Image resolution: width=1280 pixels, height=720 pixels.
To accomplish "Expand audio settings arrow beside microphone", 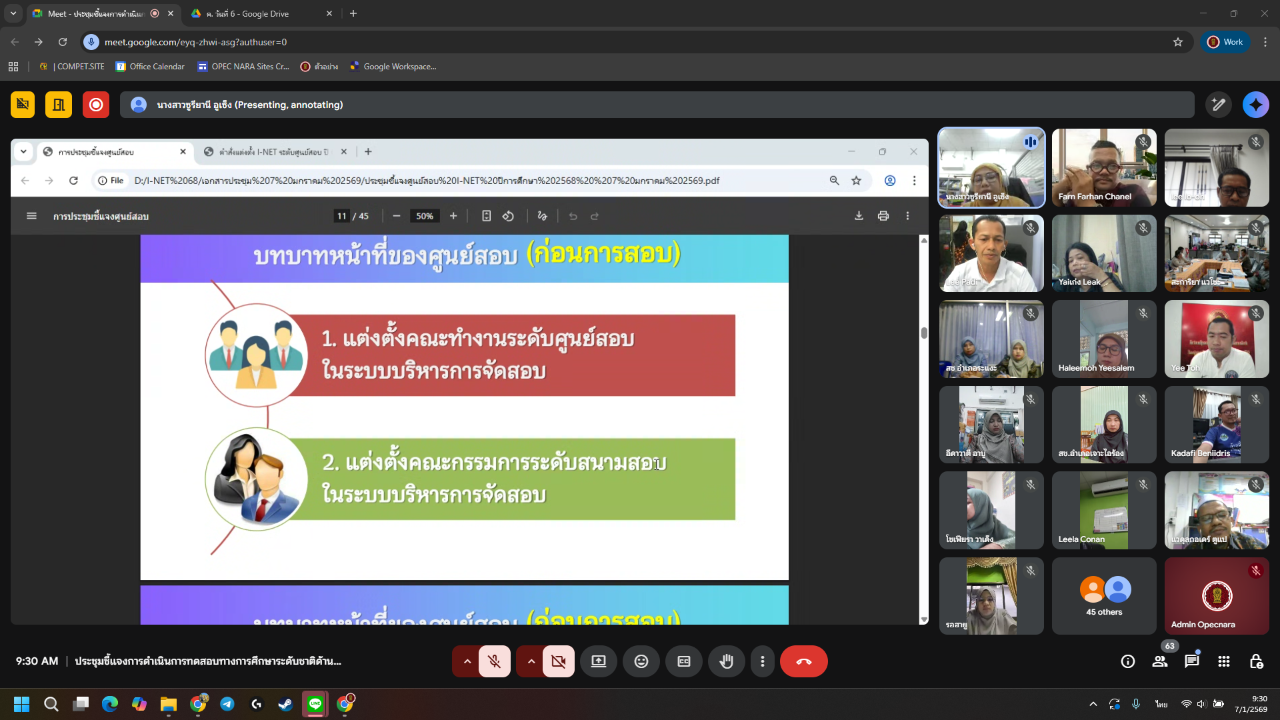I will point(466,661).
